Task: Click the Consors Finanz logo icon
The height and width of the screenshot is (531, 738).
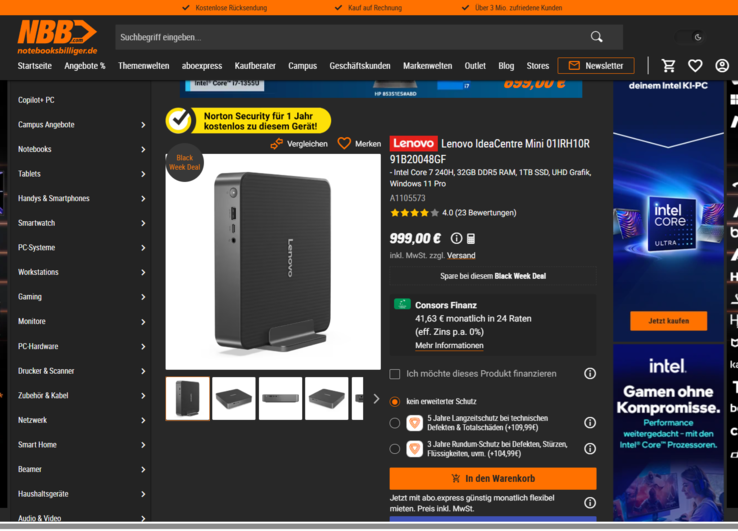Action: click(x=402, y=304)
